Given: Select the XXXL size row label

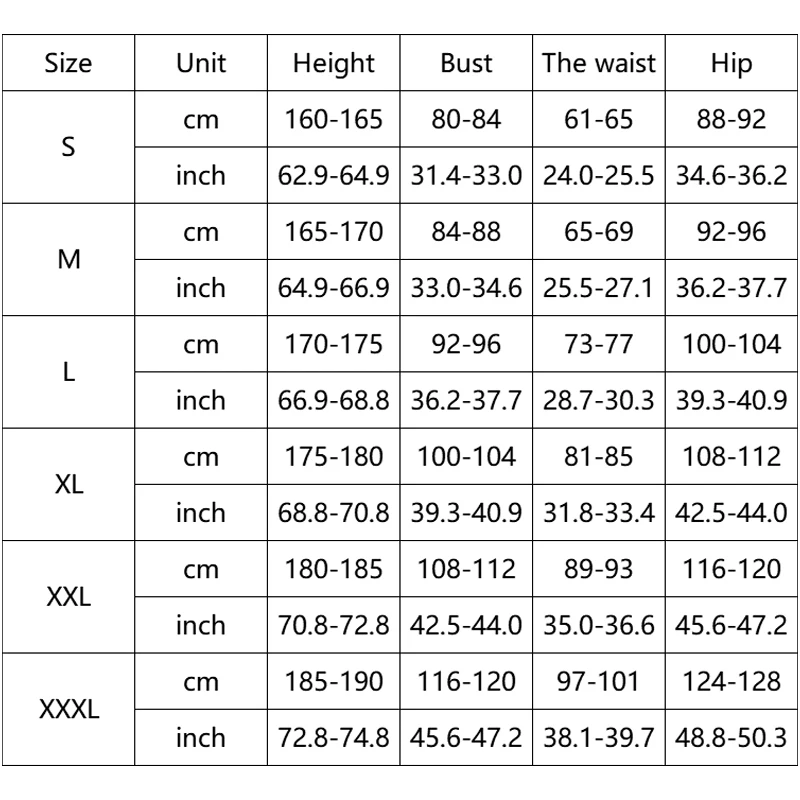Looking at the screenshot, I should click(68, 710).
